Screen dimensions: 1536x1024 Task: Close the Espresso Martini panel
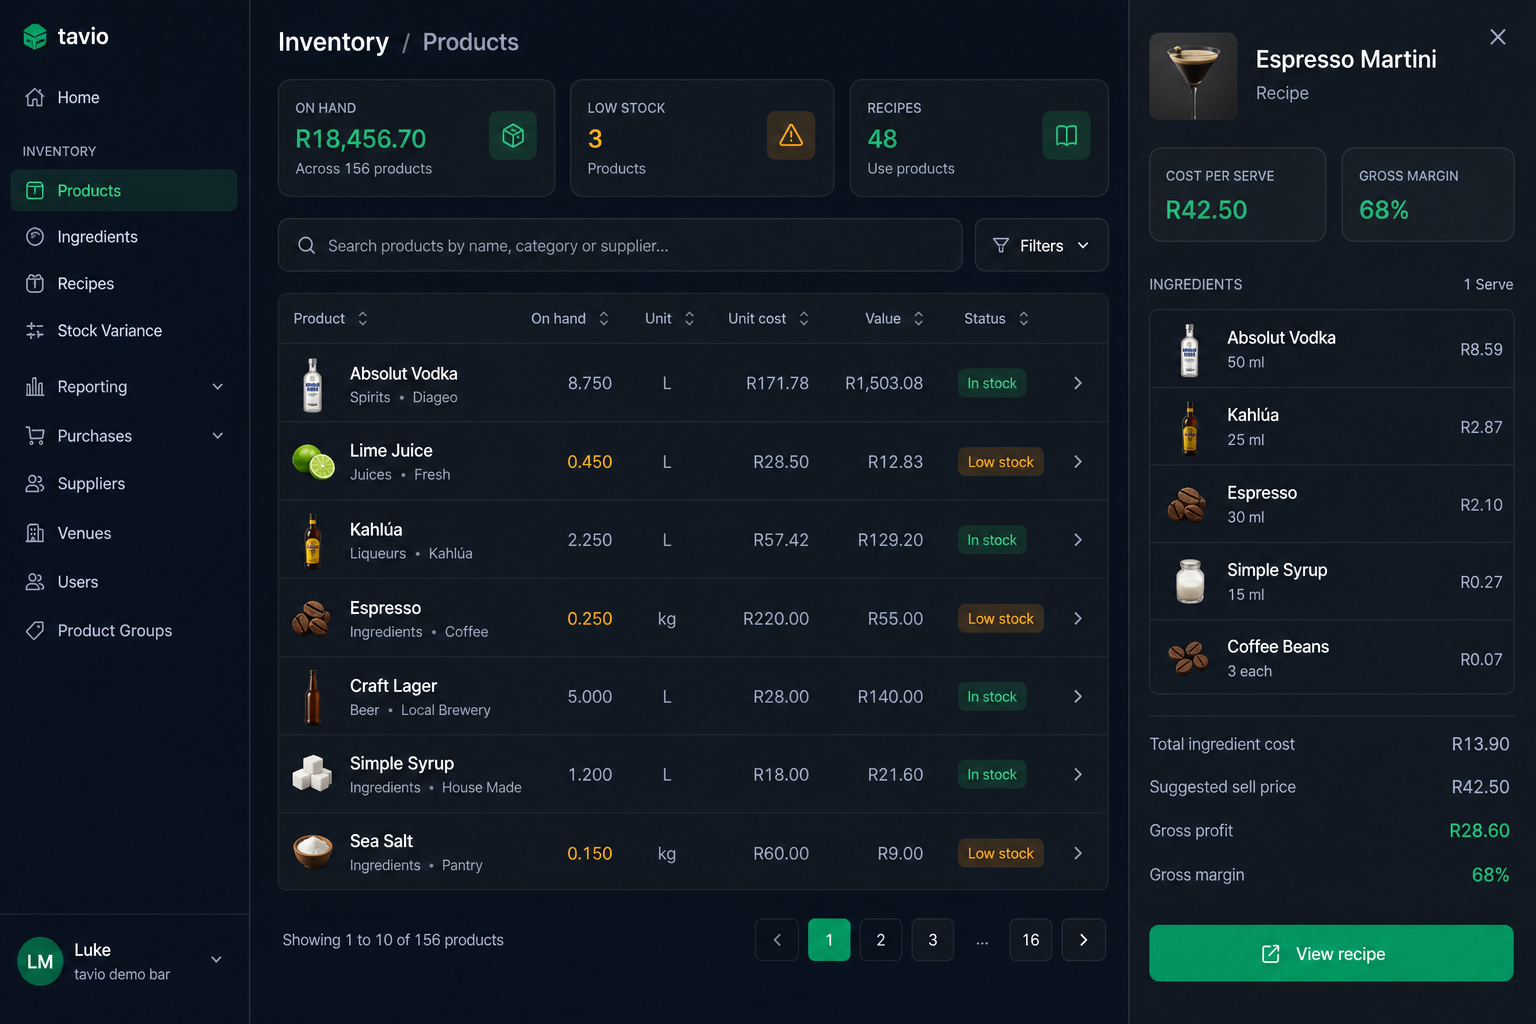pos(1498,37)
